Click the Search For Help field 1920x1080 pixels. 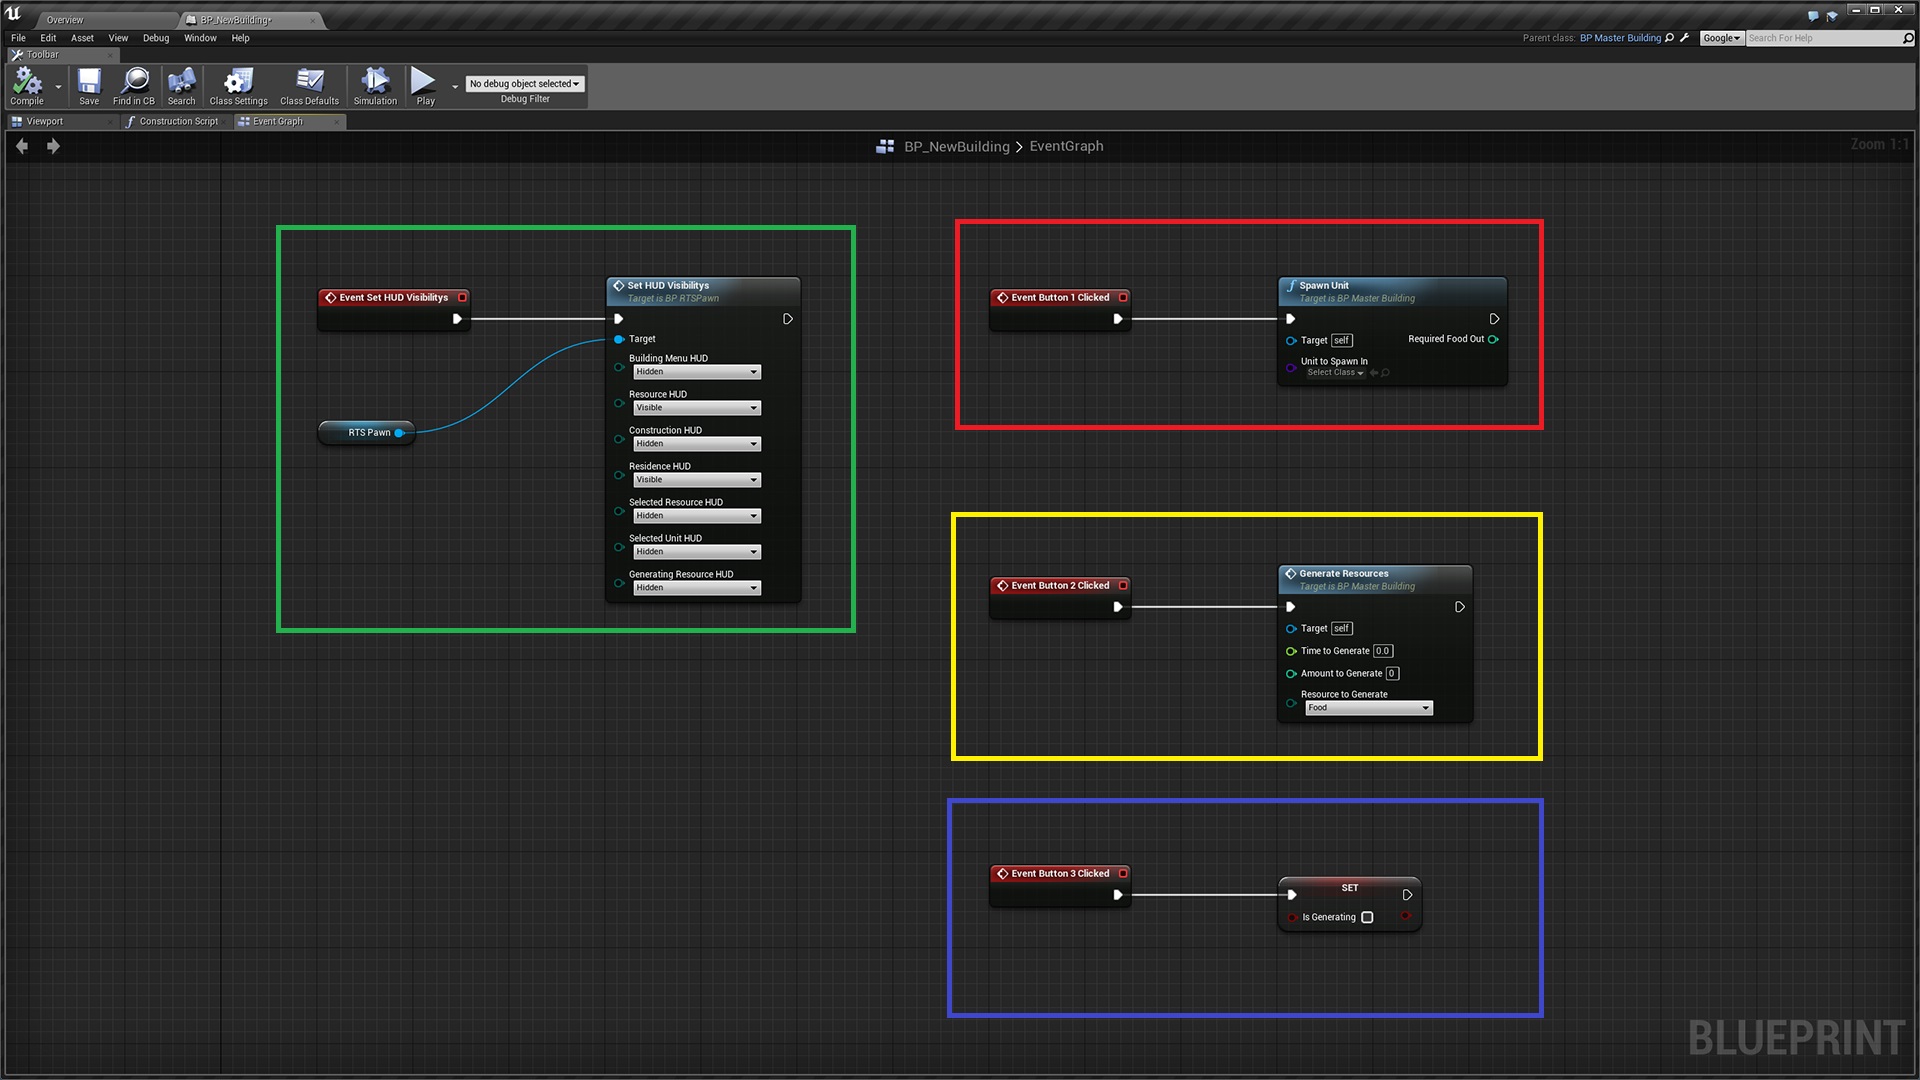point(1822,38)
